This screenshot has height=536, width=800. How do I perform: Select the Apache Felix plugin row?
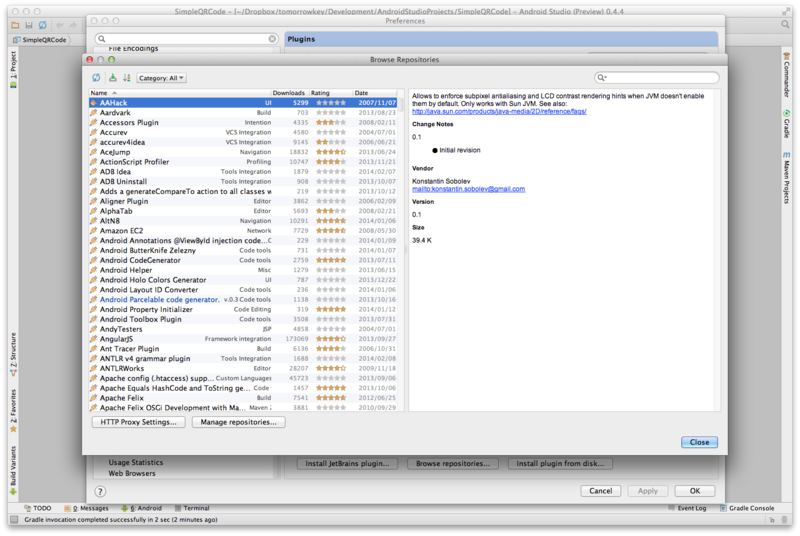(x=243, y=398)
